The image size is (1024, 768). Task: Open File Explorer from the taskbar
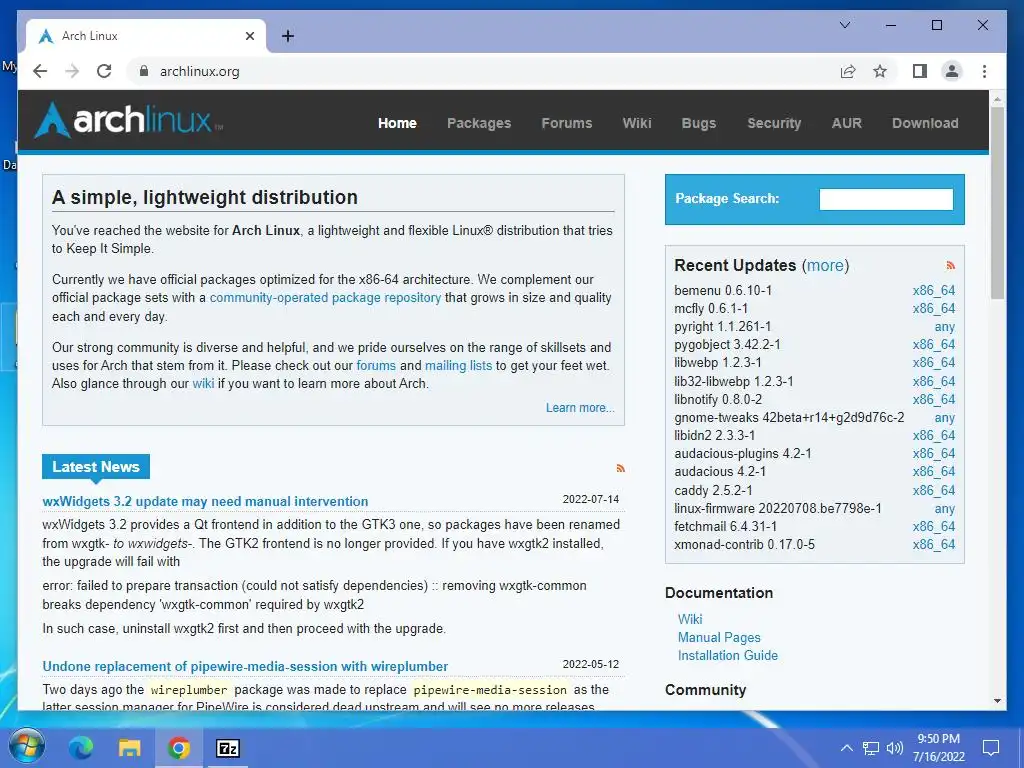pyautogui.click(x=129, y=748)
